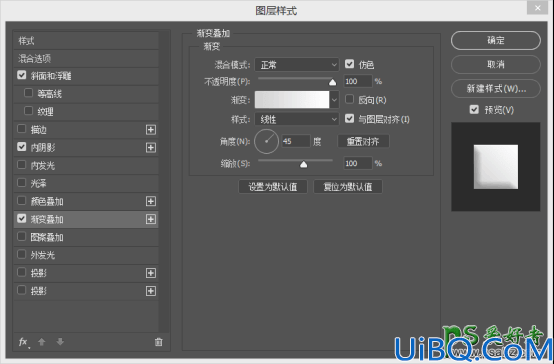
Task: Select the 内发光 effect row
Action: (x=86, y=165)
